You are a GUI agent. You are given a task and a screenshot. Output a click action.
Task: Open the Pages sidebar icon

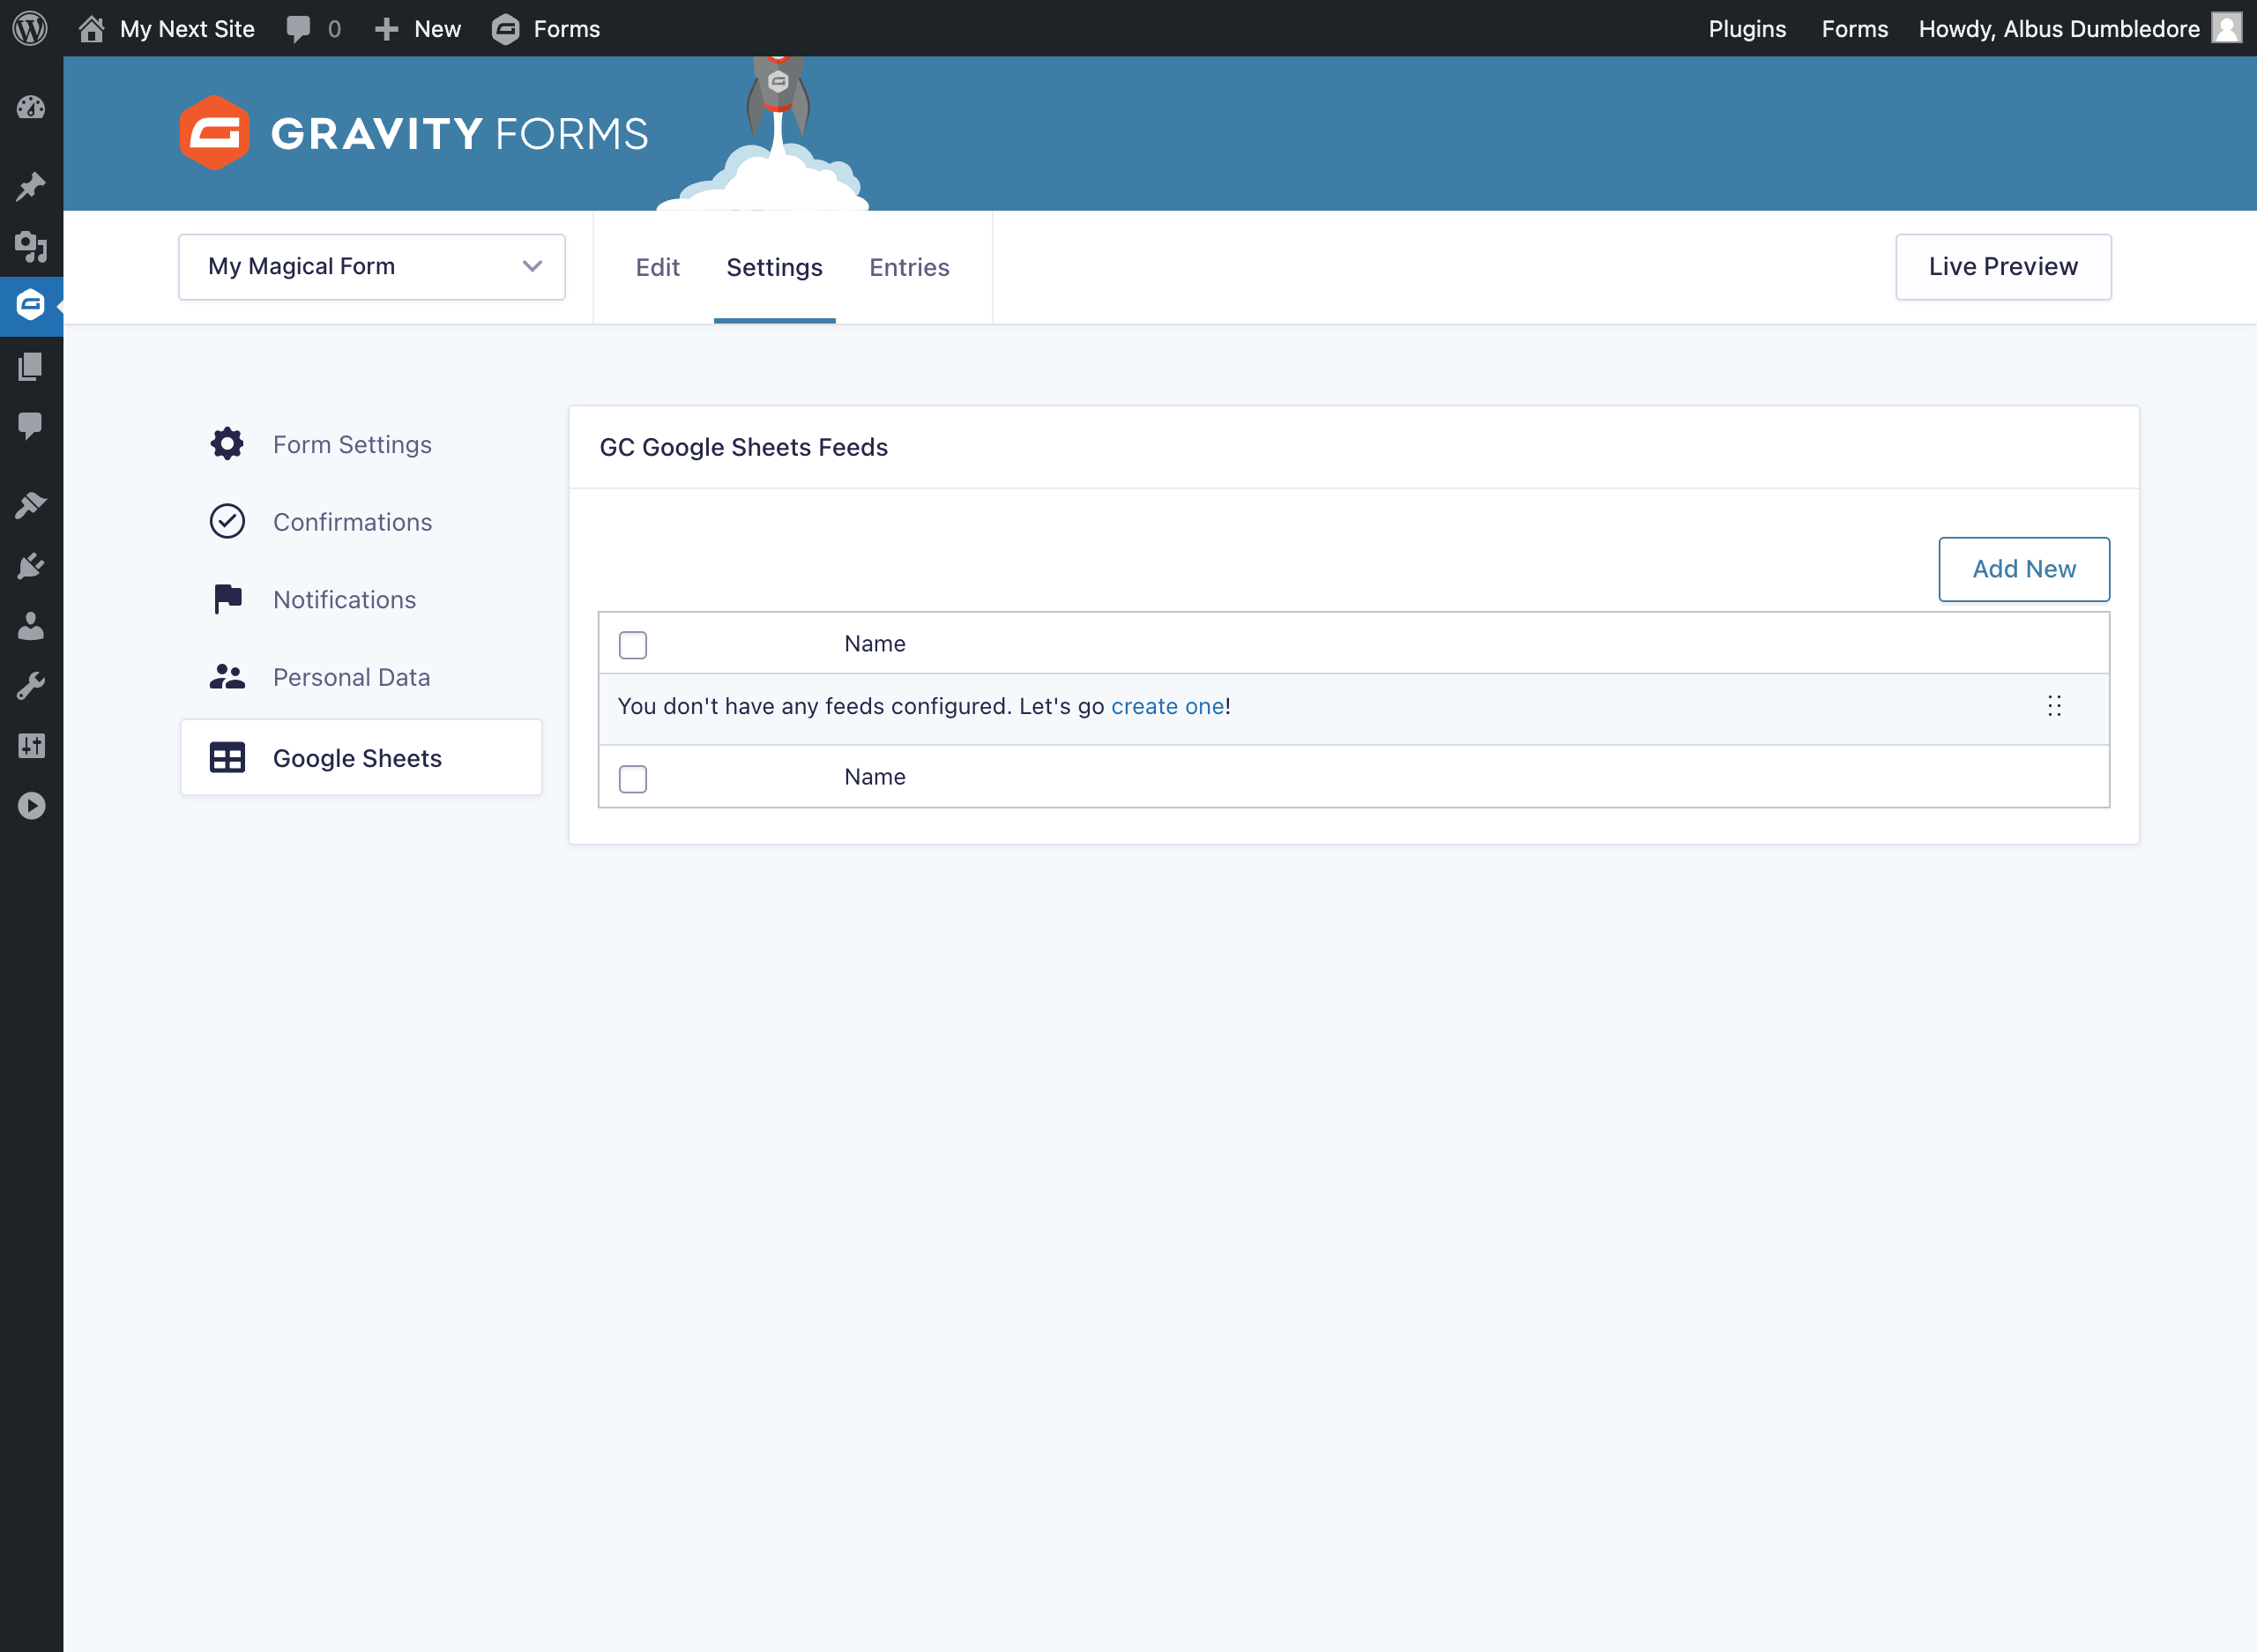pos(31,366)
